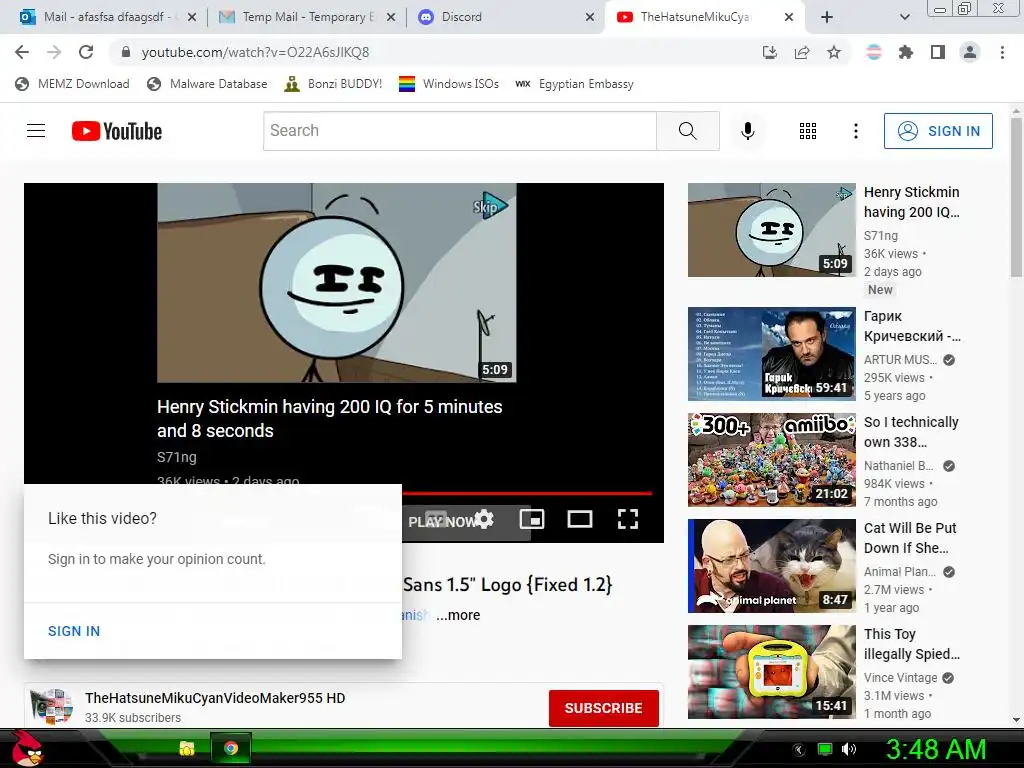
Task: Open file explorer in taskbar
Action: click(187, 748)
